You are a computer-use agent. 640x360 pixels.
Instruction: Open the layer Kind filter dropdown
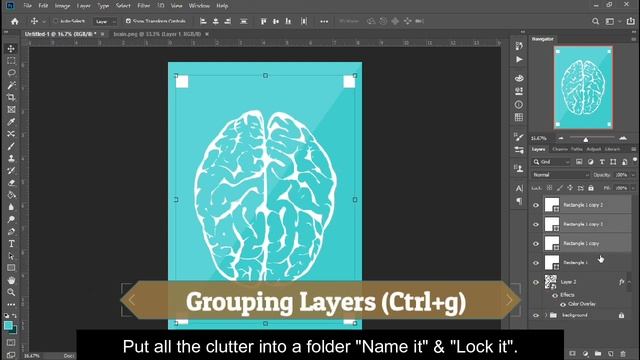pos(551,162)
